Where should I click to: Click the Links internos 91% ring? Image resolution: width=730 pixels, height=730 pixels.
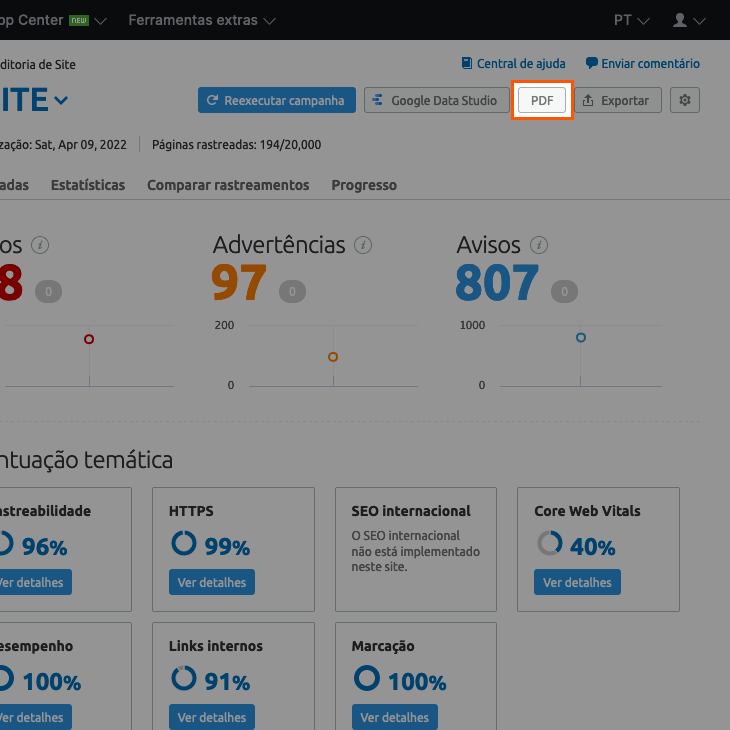pyautogui.click(x=184, y=678)
